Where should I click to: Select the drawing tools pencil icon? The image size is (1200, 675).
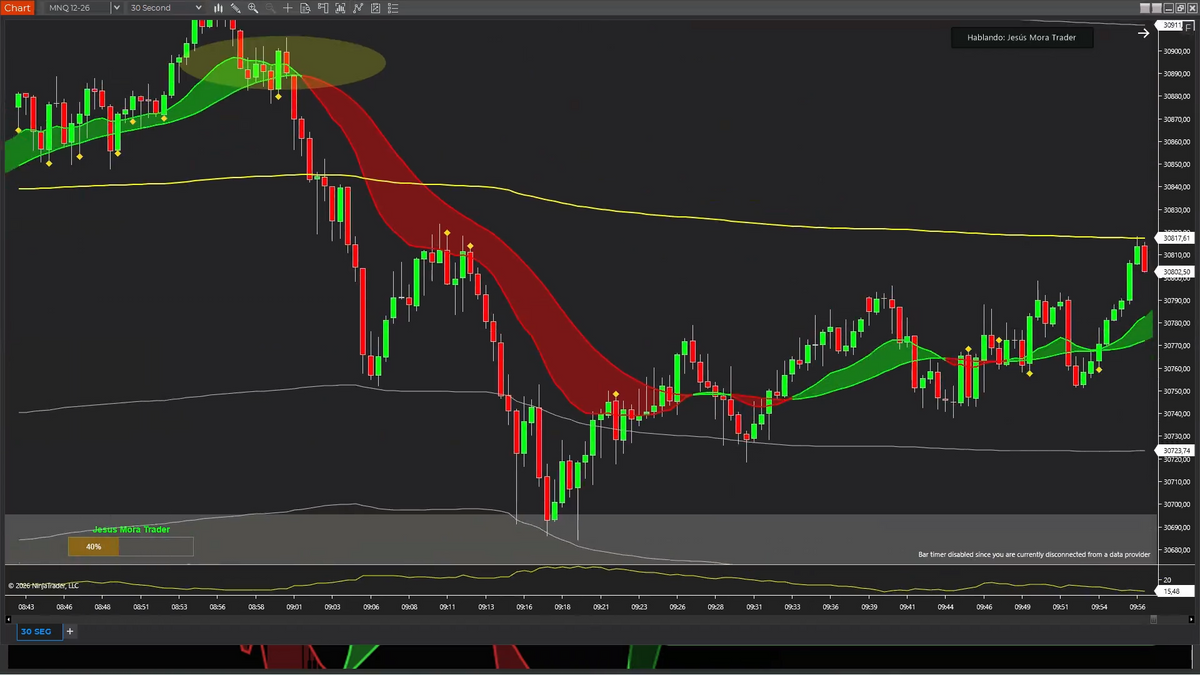pos(235,8)
